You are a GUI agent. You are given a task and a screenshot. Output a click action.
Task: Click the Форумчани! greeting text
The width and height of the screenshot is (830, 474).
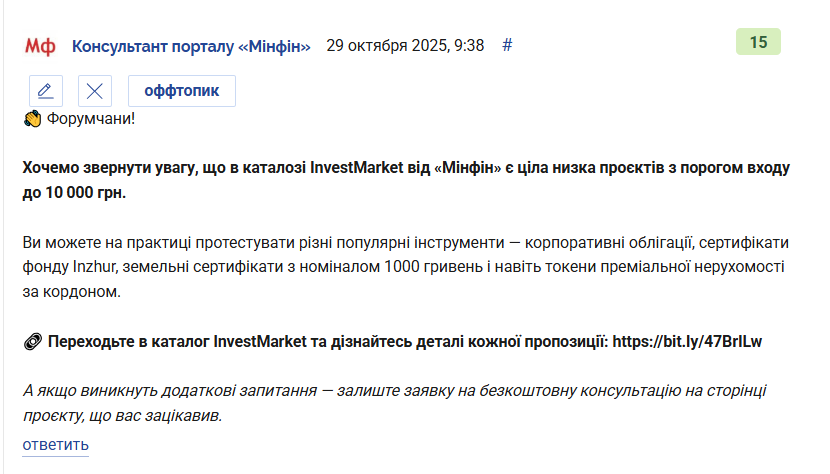[91, 119]
